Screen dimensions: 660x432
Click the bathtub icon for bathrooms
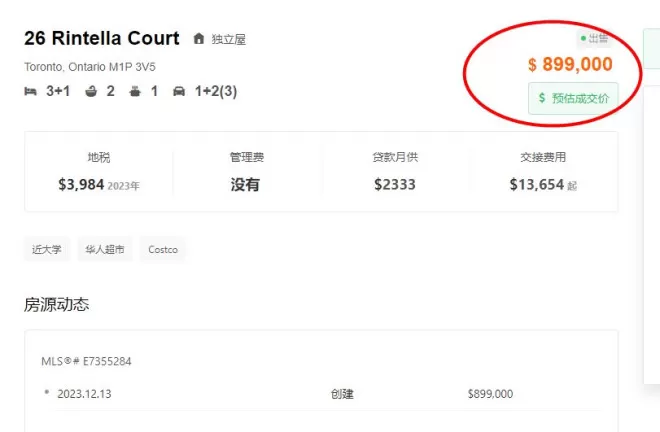[91, 91]
